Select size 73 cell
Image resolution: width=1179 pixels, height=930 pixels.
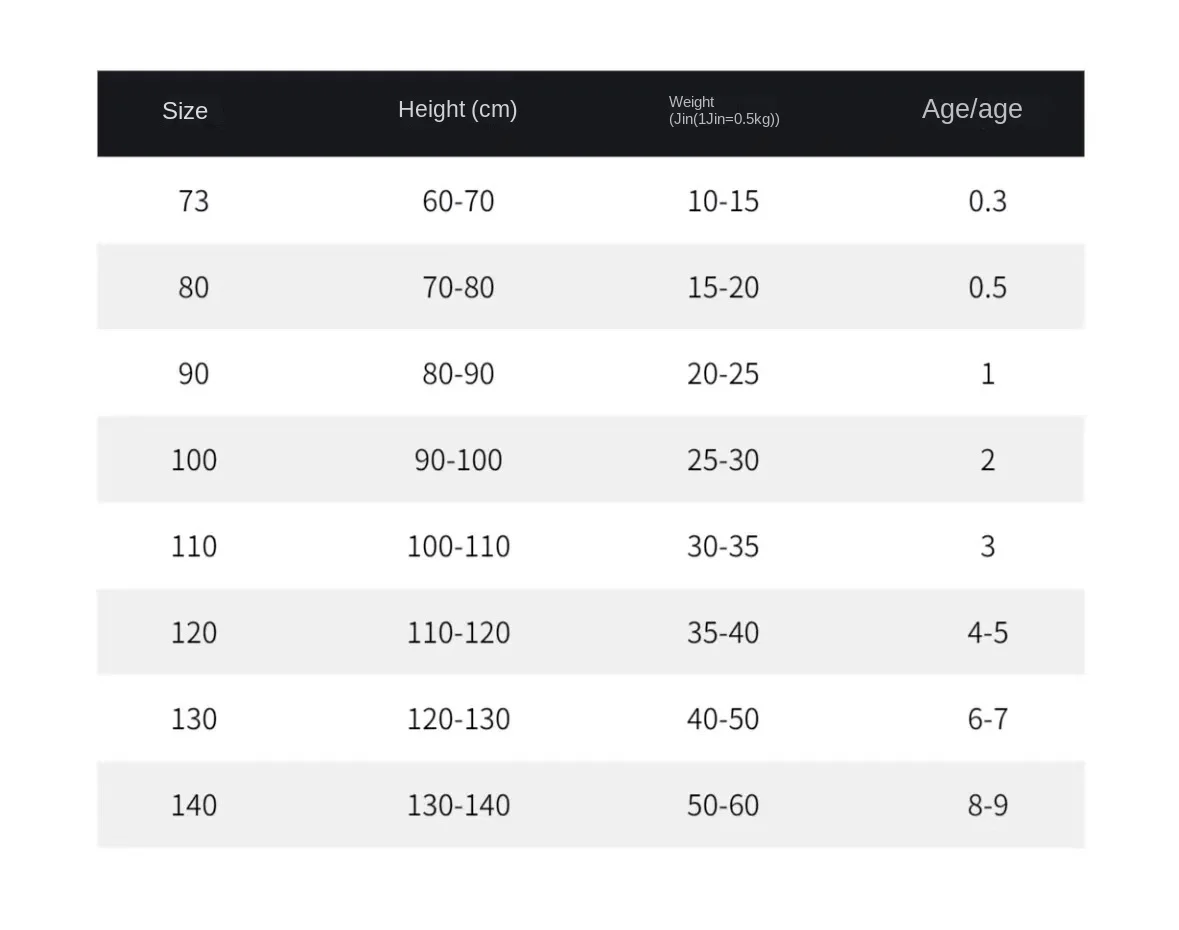193,201
